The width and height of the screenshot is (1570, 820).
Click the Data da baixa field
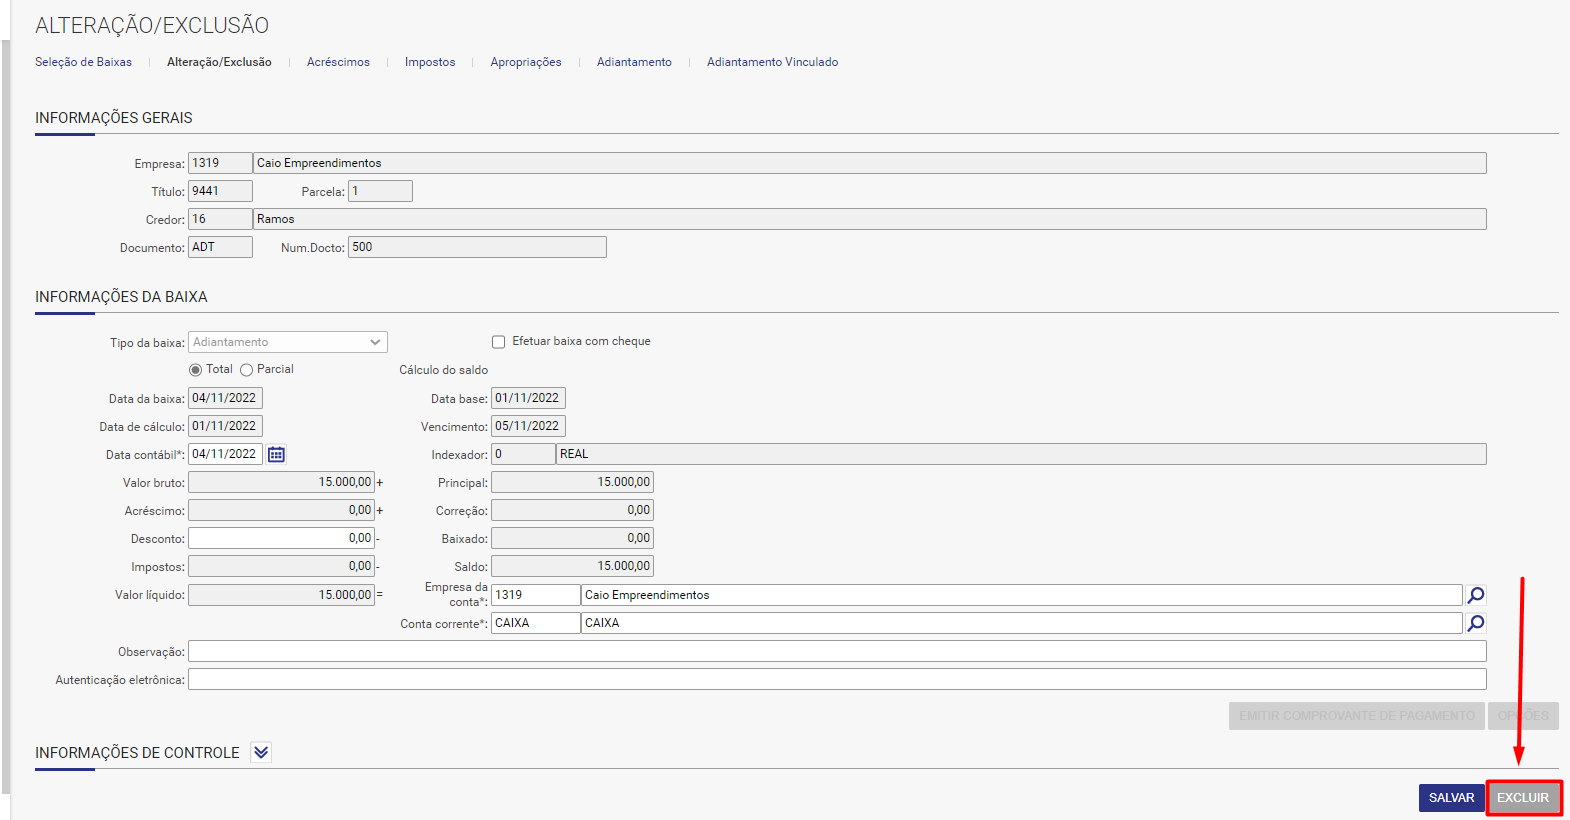pyautogui.click(x=225, y=398)
